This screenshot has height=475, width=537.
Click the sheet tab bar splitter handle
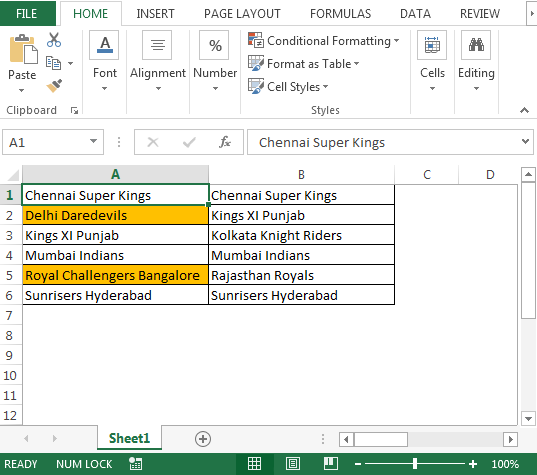tap(323, 439)
